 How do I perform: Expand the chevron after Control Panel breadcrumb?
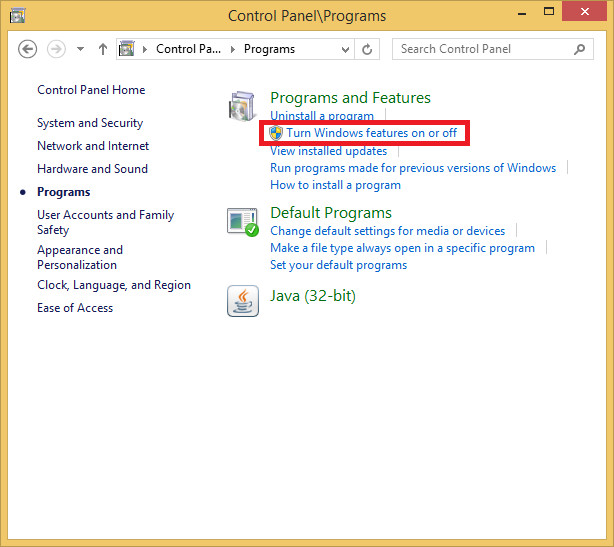pyautogui.click(x=233, y=49)
